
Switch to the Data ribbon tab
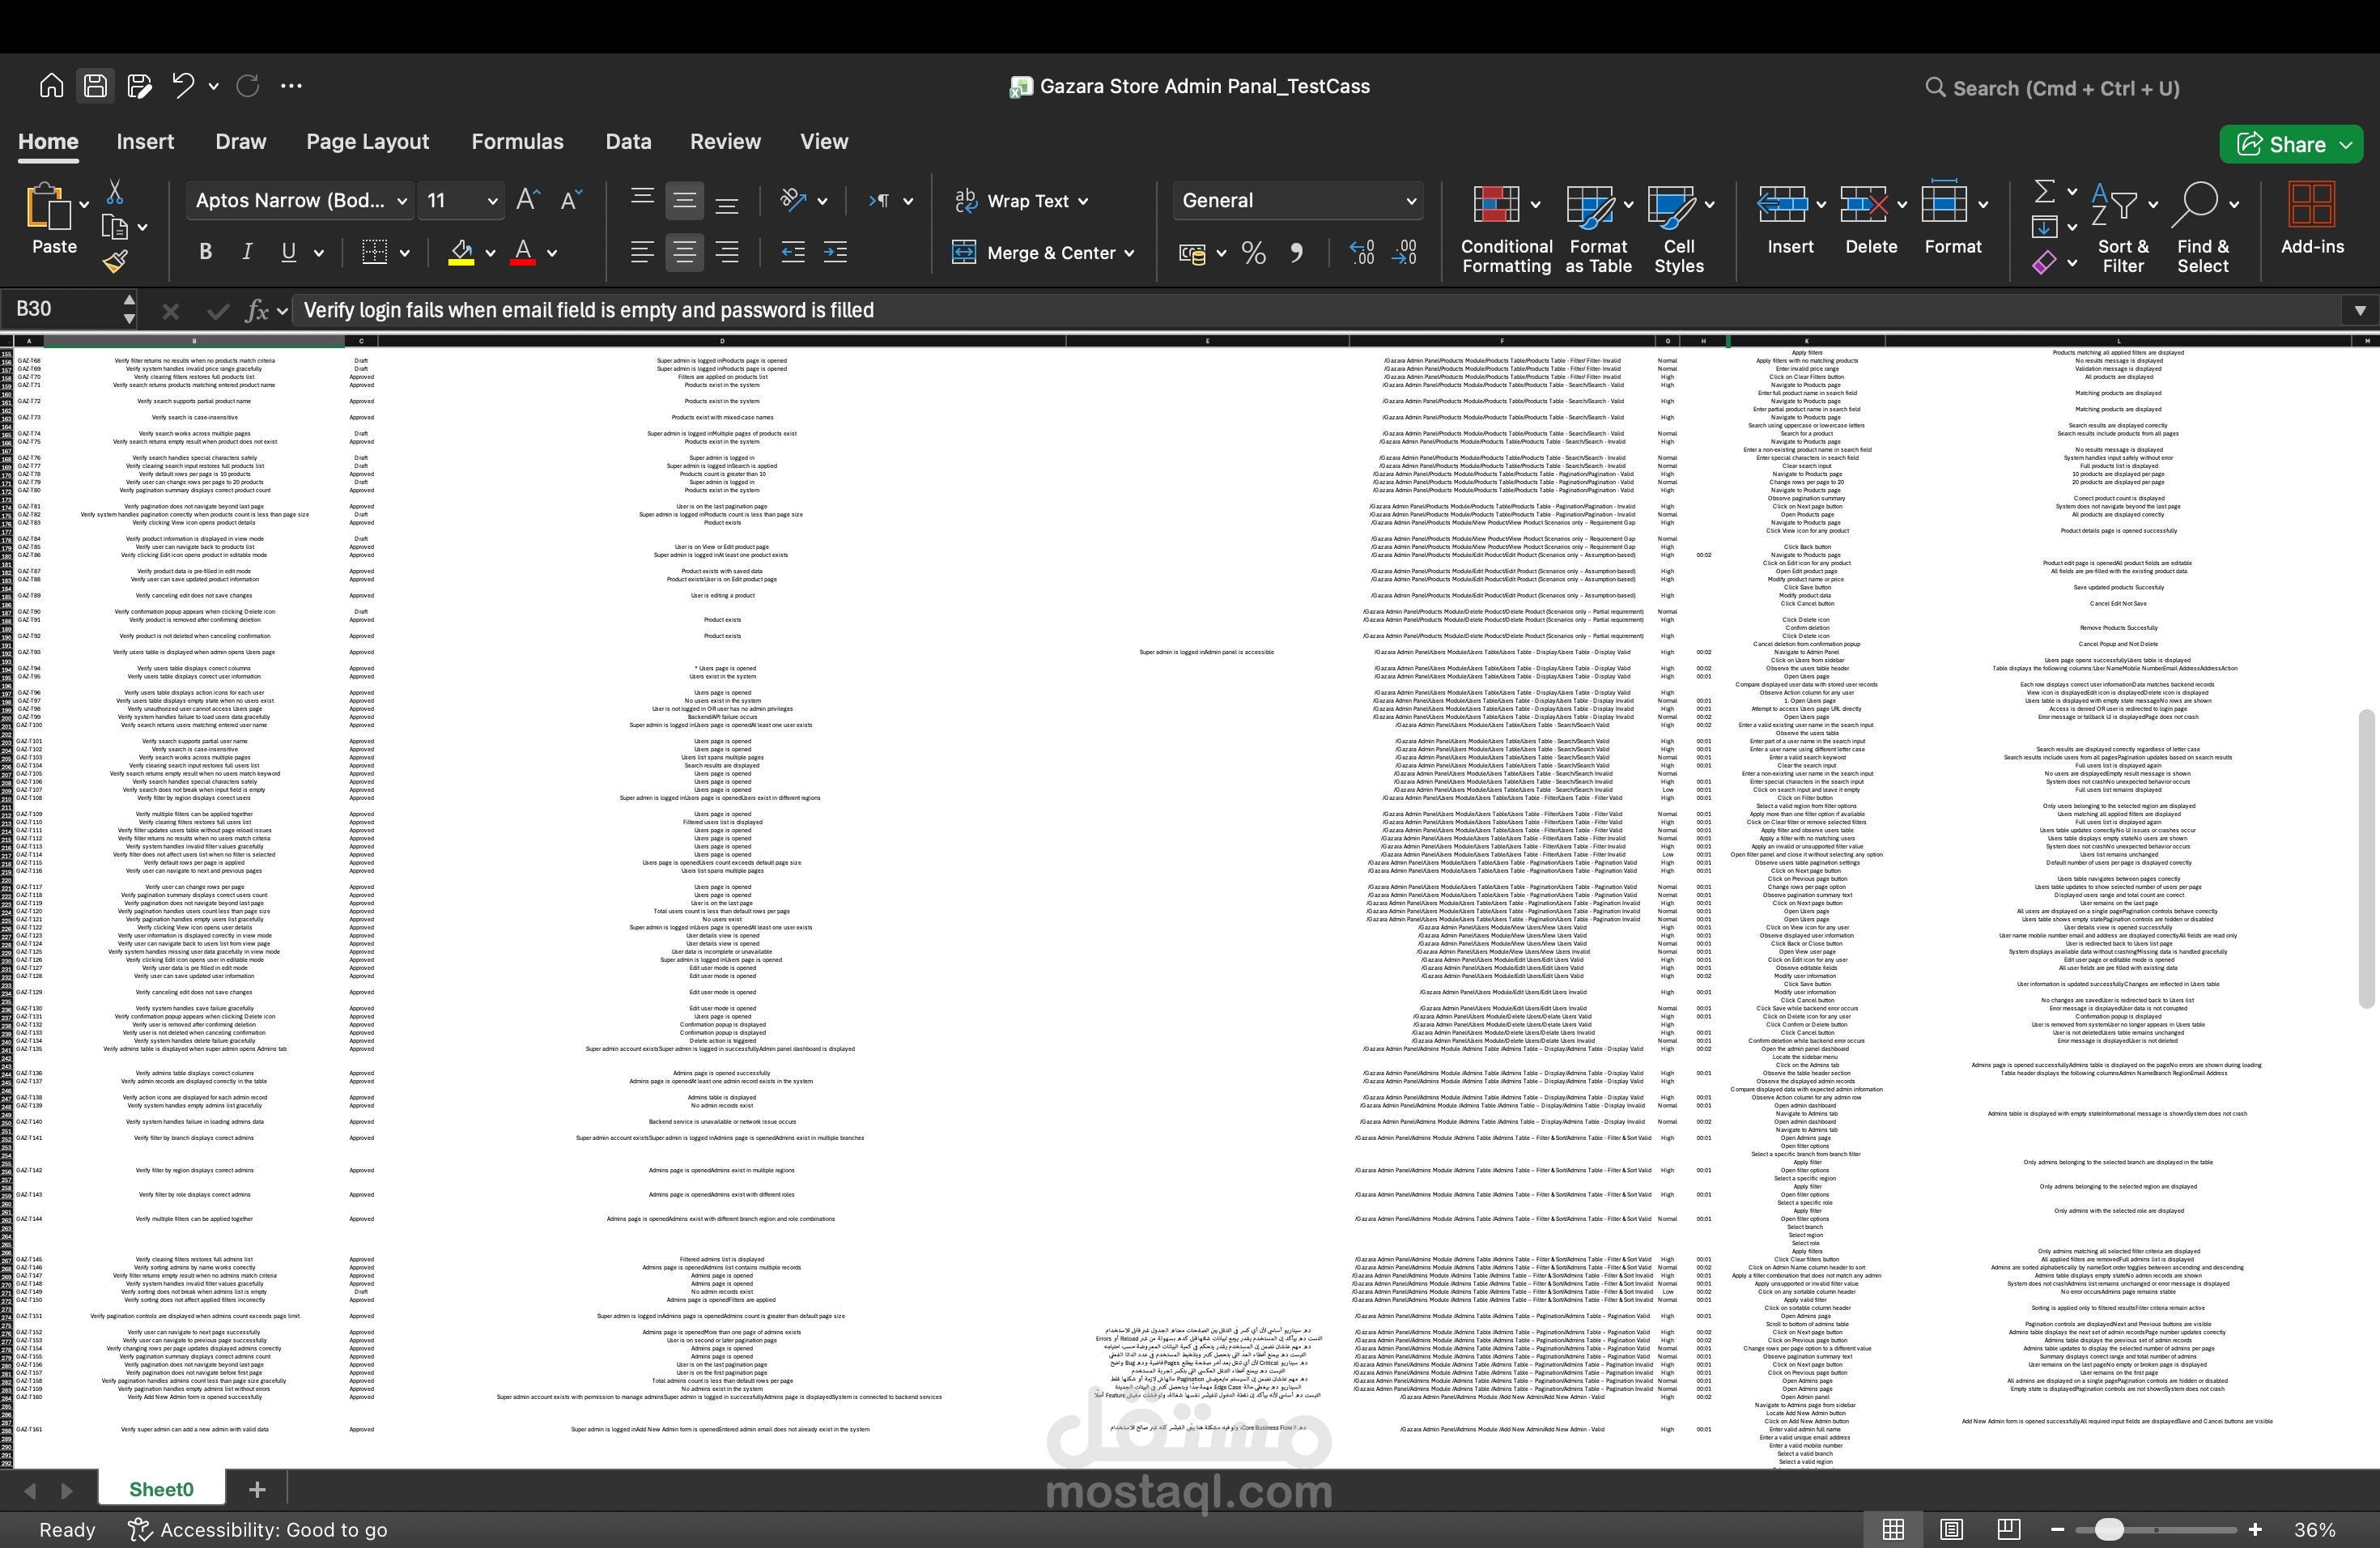pos(627,141)
